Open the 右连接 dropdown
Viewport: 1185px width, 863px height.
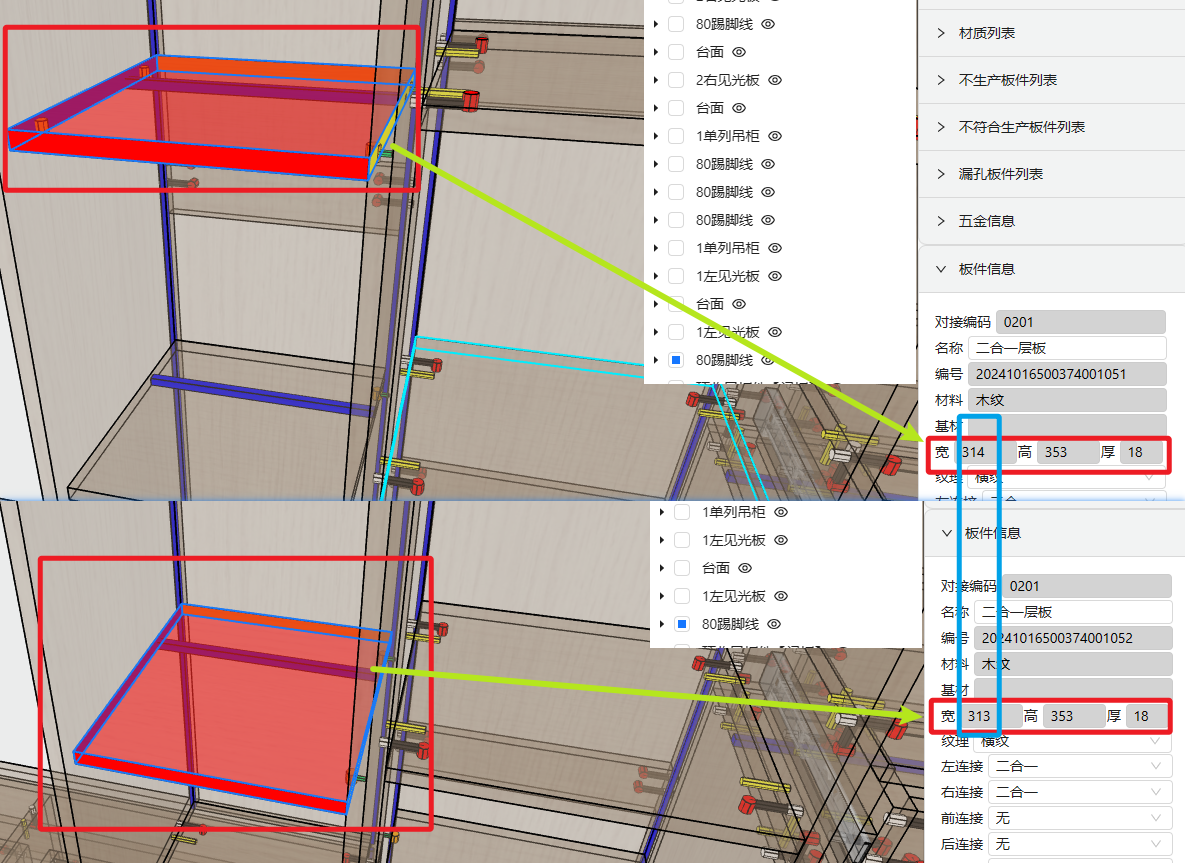click(x=1080, y=792)
